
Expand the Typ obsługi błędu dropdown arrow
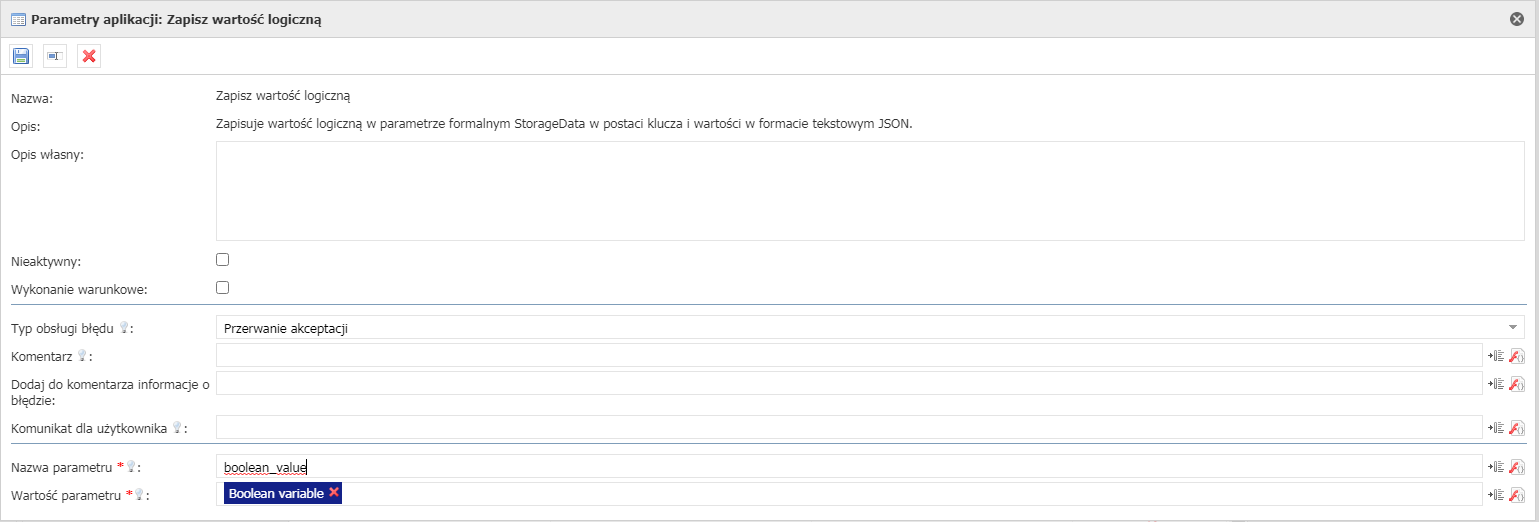point(1513,327)
